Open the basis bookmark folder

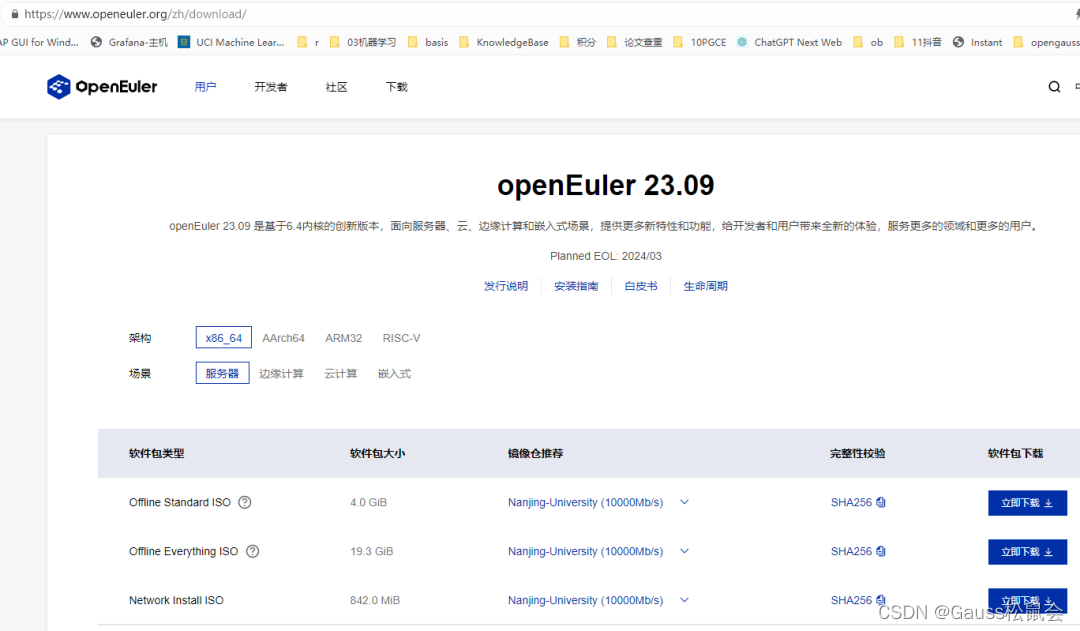pos(428,42)
